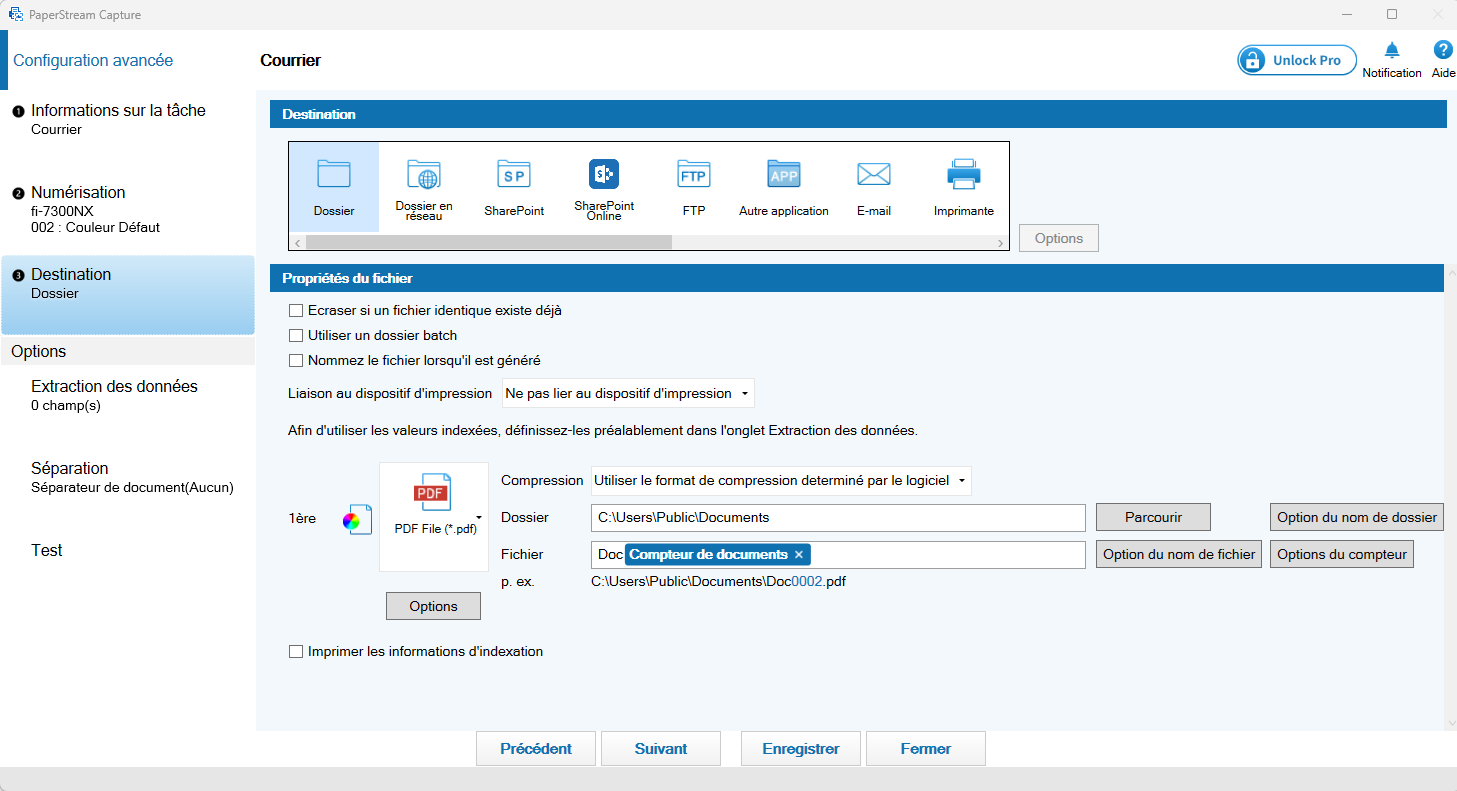
Task: Enable Imprimer les informations d'indexation
Action: pos(296,651)
